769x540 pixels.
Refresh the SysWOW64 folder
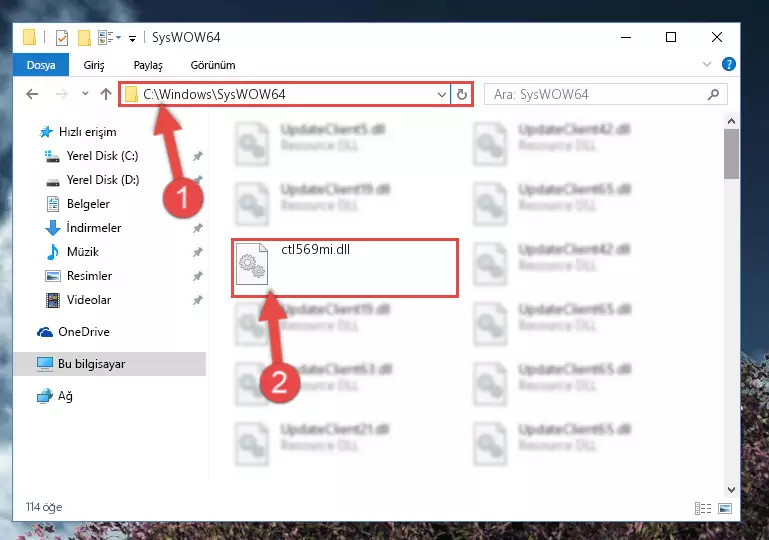(461, 94)
